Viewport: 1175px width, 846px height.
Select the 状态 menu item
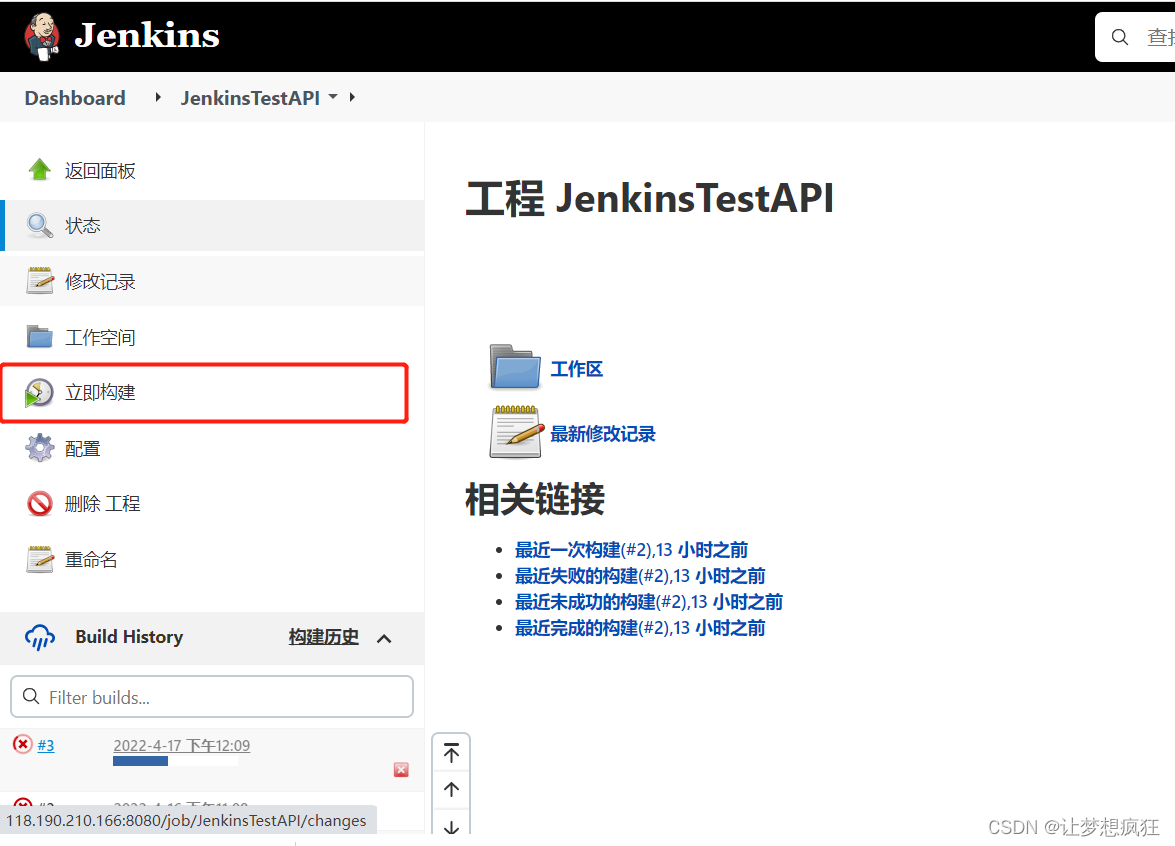[212, 226]
